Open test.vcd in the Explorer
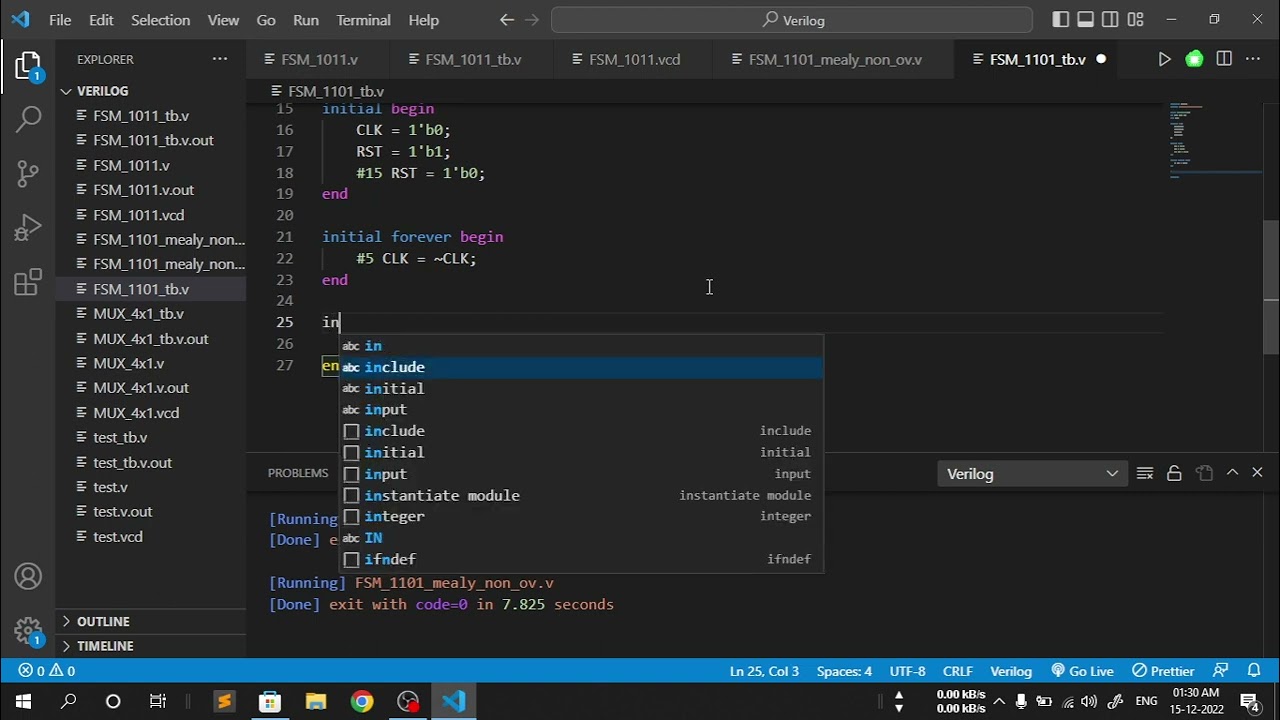This screenshot has height=720, width=1280. point(150,537)
